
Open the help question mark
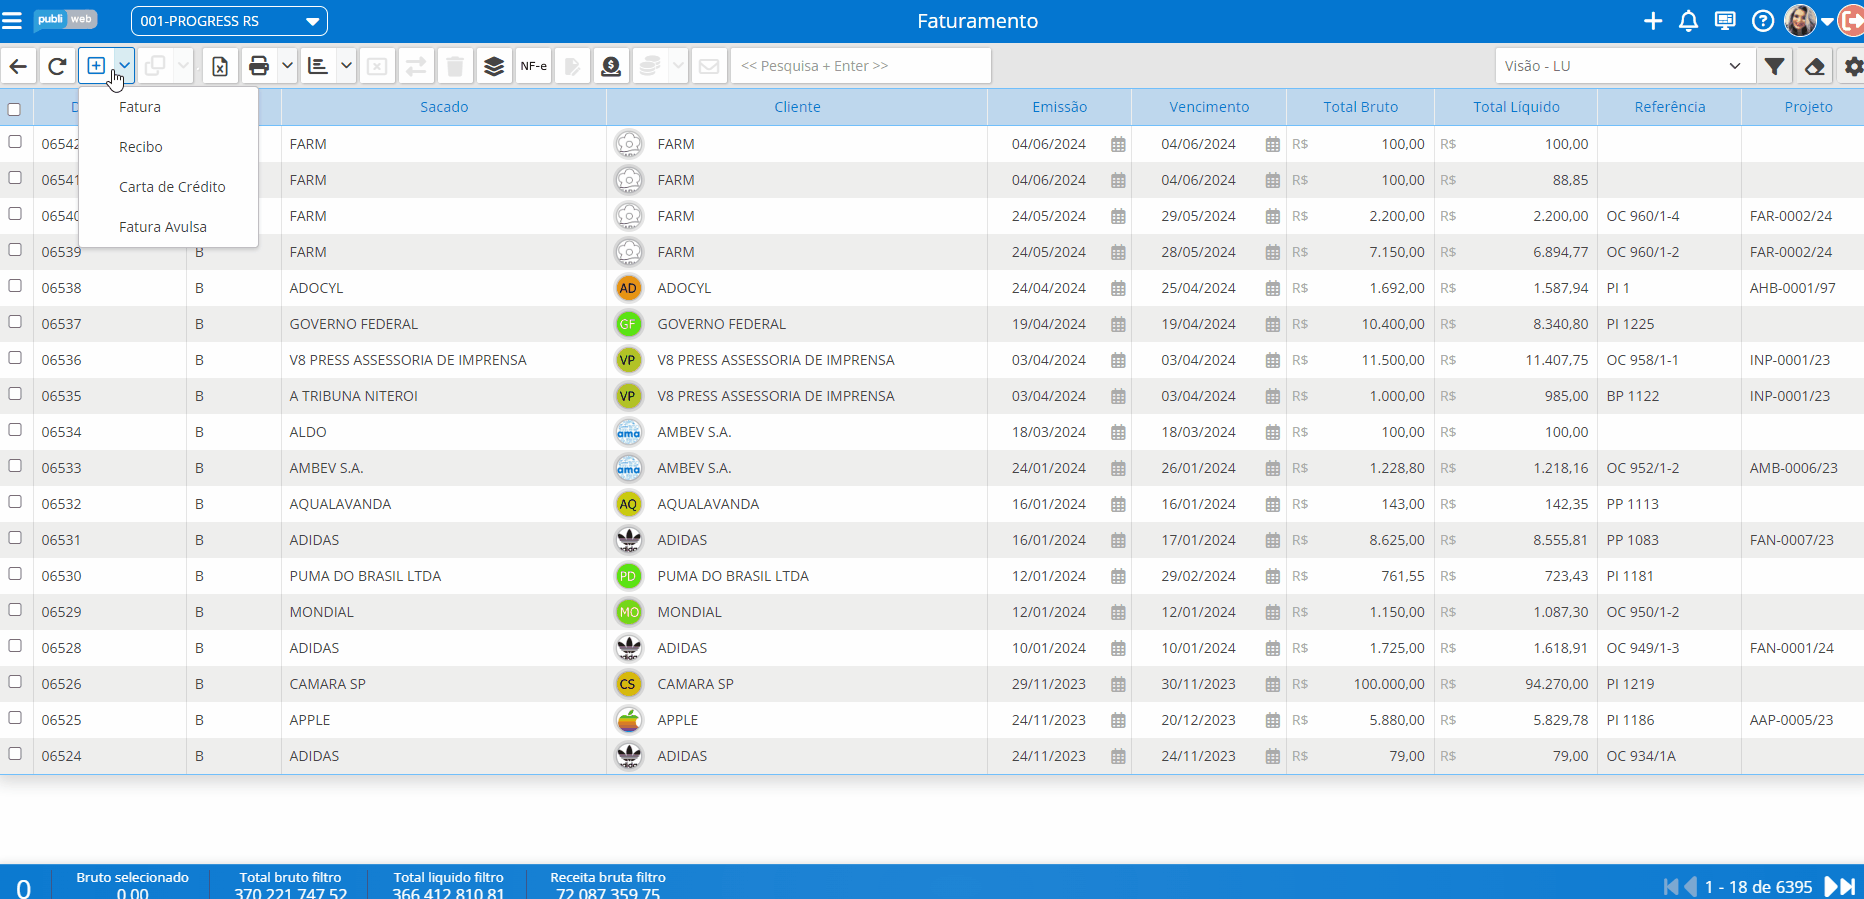[1763, 21]
